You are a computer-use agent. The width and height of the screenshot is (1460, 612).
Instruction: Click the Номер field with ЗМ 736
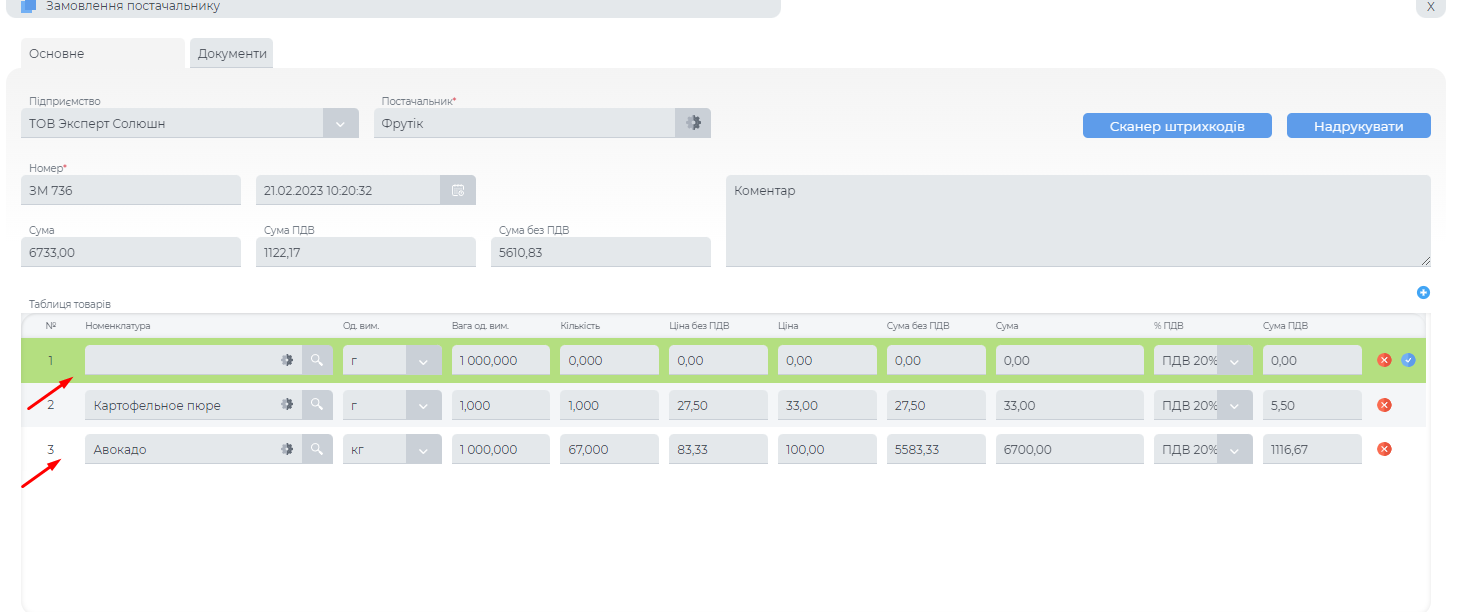tap(130, 190)
